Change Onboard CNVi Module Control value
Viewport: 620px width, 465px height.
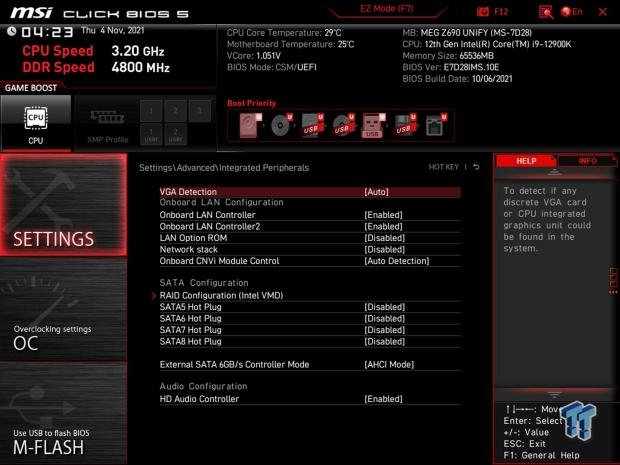click(x=397, y=261)
